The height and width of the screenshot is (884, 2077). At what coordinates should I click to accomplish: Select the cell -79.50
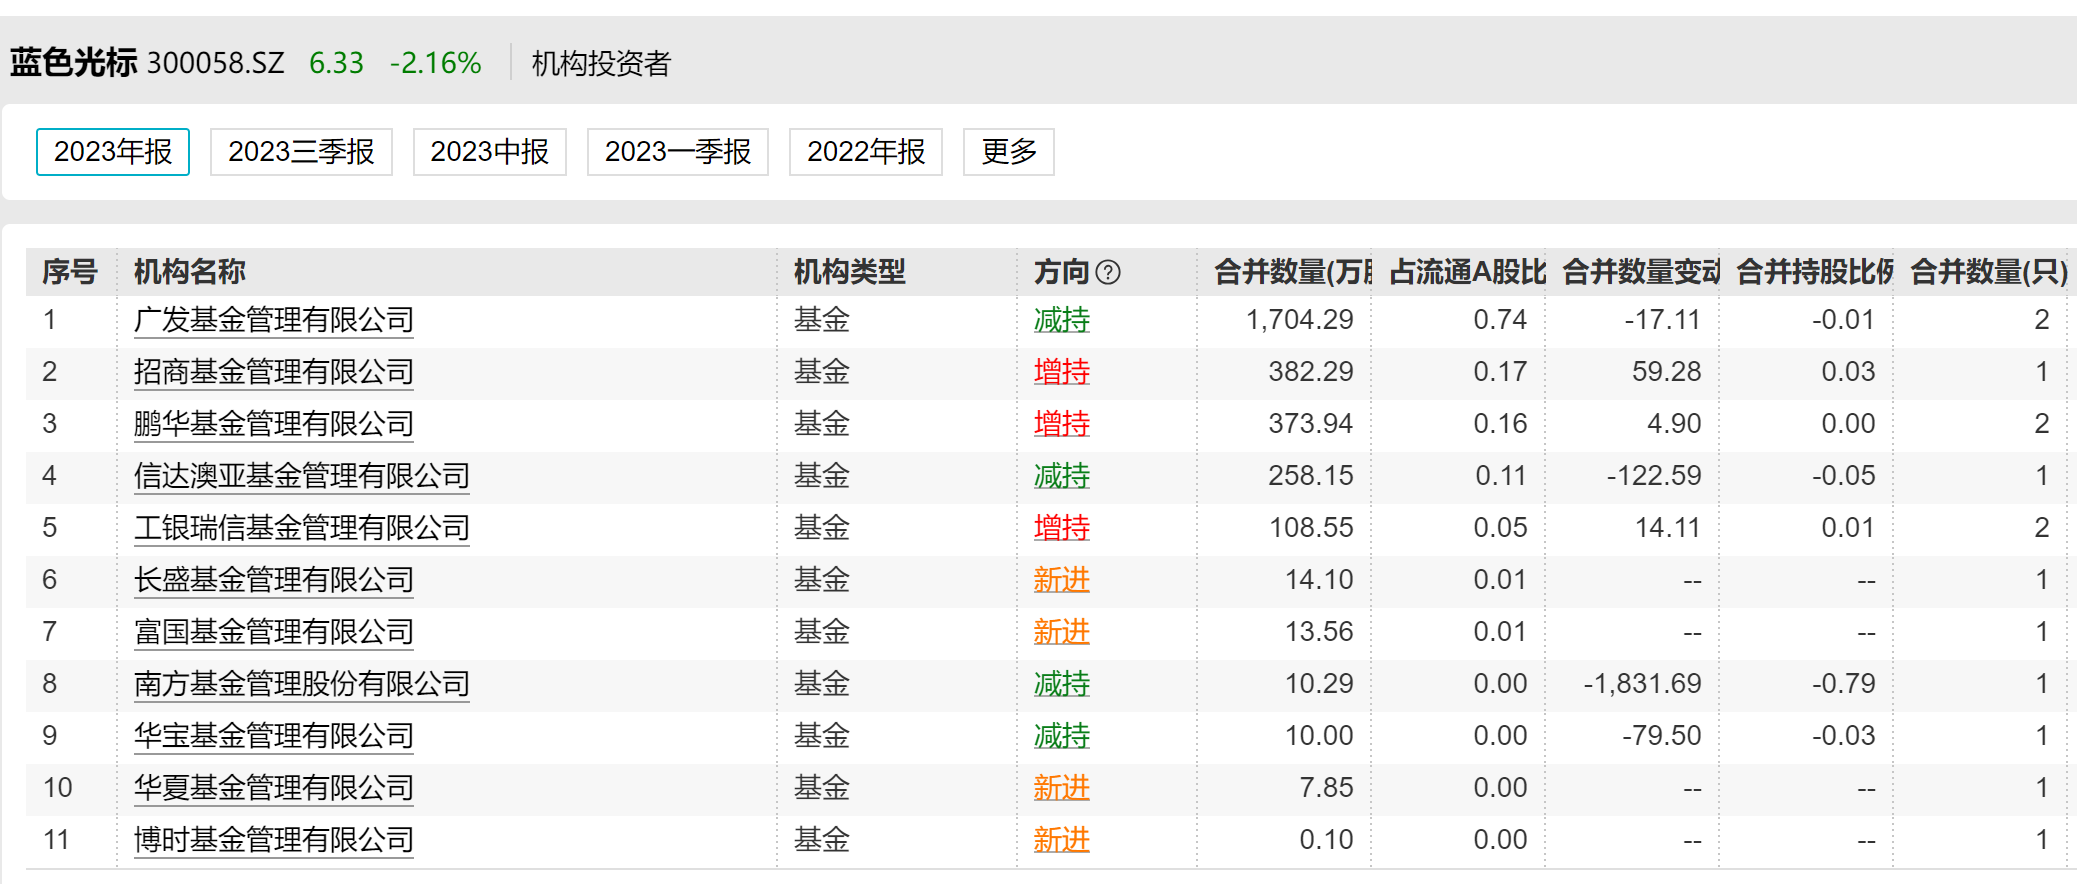click(1661, 736)
